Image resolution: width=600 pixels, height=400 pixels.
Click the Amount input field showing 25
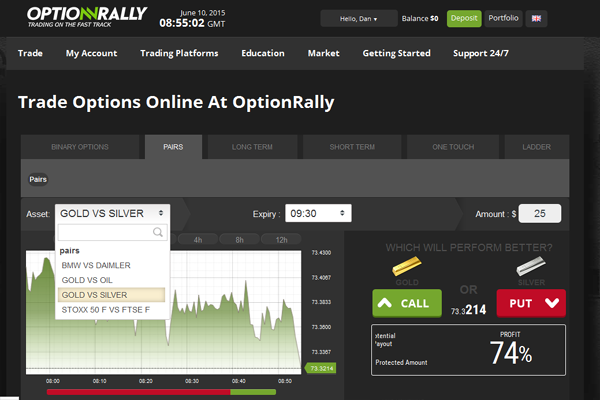540,213
